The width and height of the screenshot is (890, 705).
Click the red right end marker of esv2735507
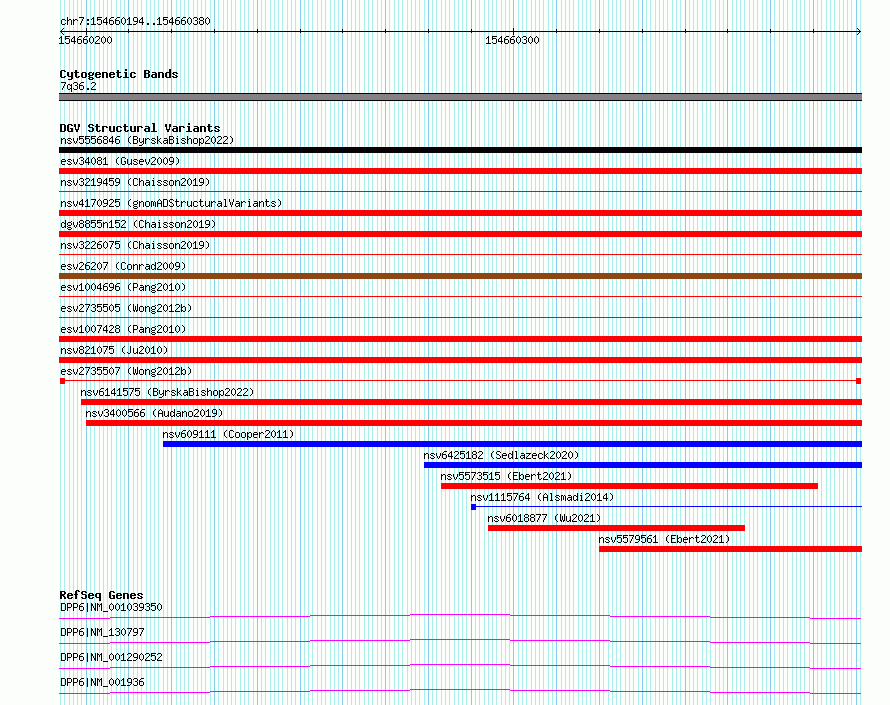[859, 381]
